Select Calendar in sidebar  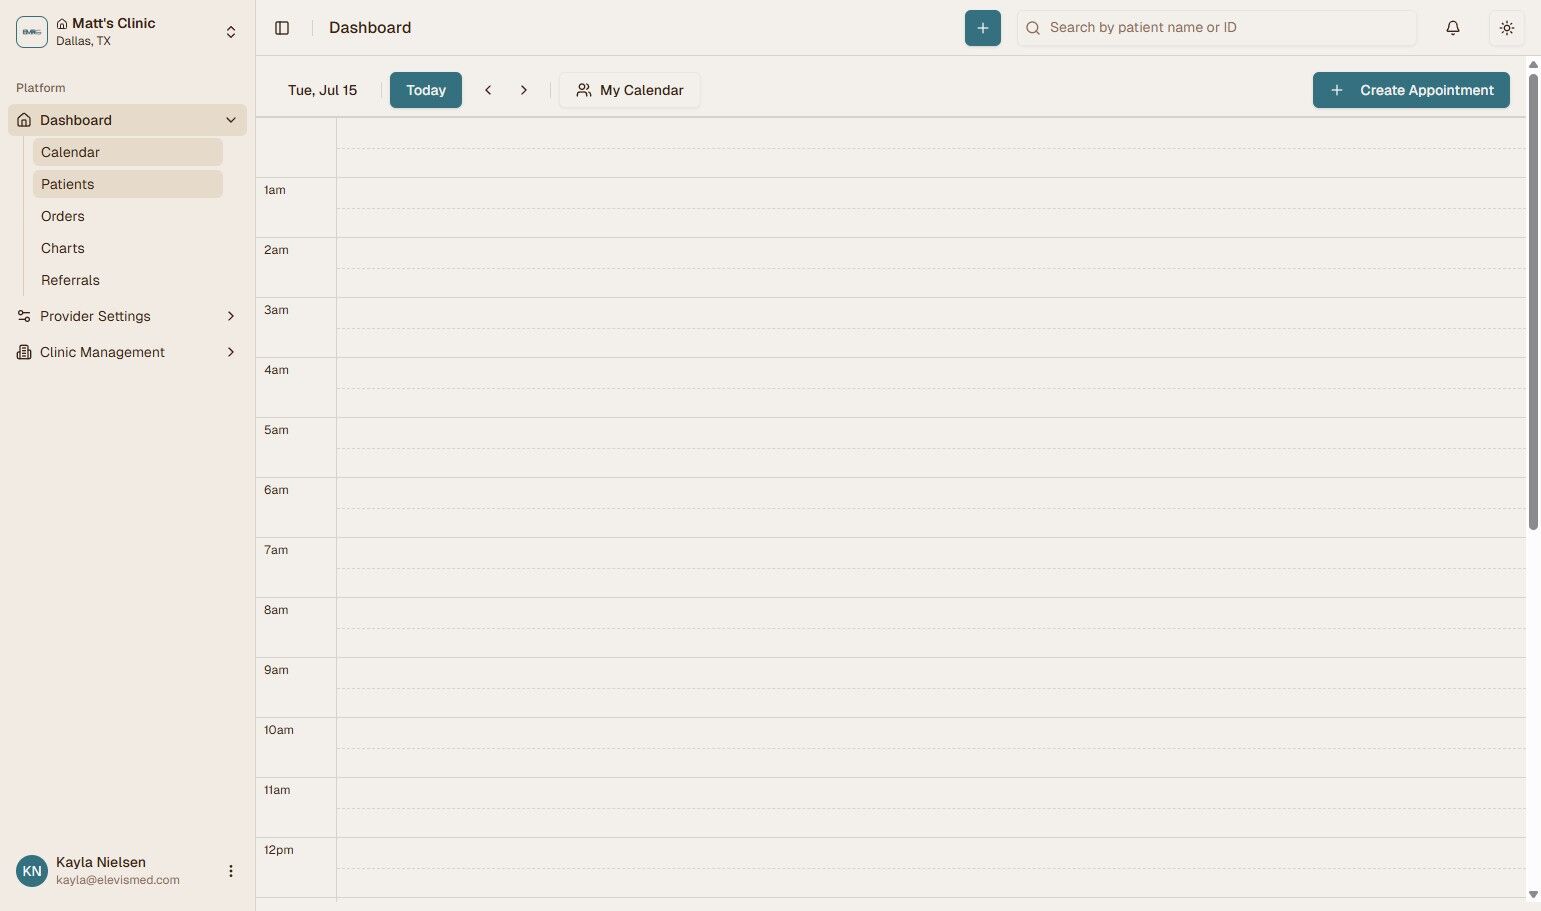[x=127, y=152]
